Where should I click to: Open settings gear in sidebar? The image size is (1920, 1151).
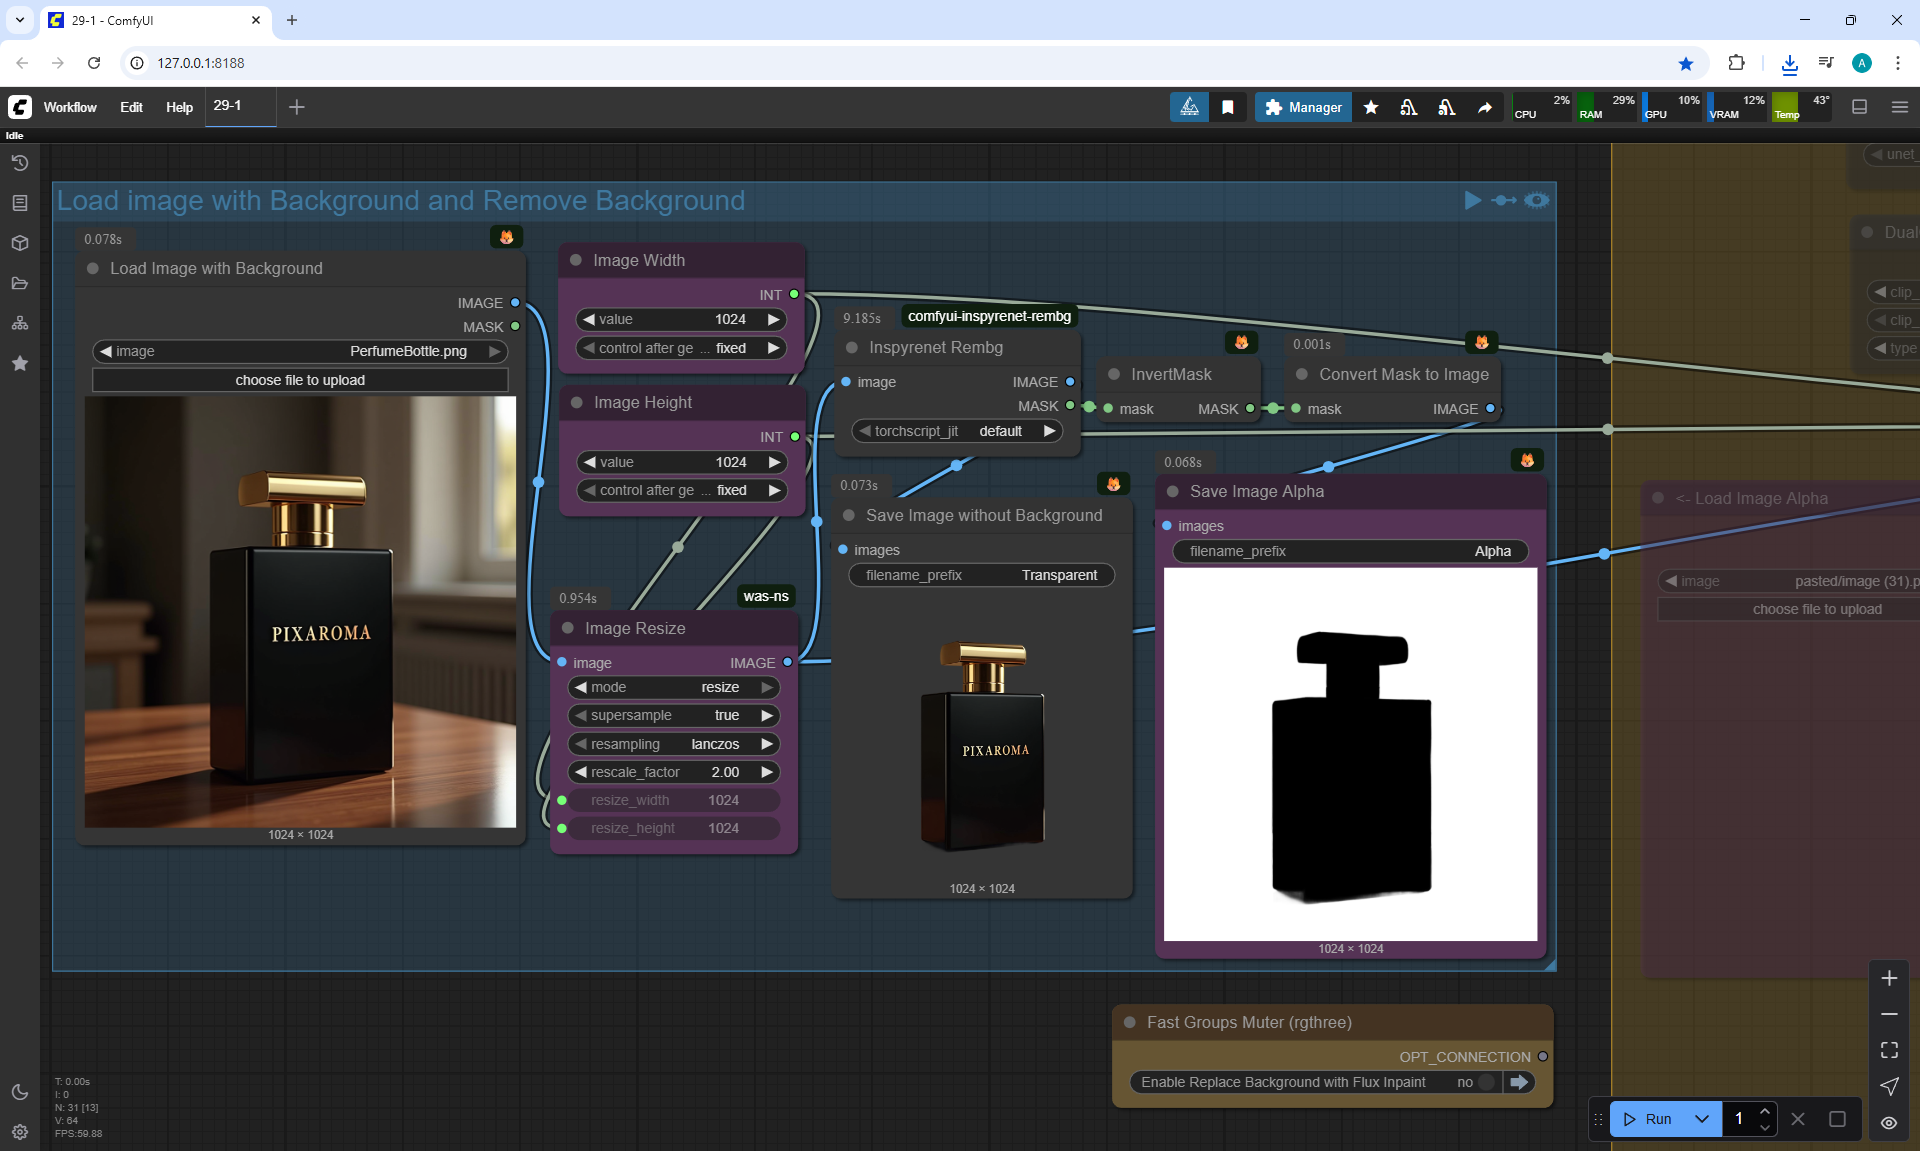click(x=19, y=1132)
